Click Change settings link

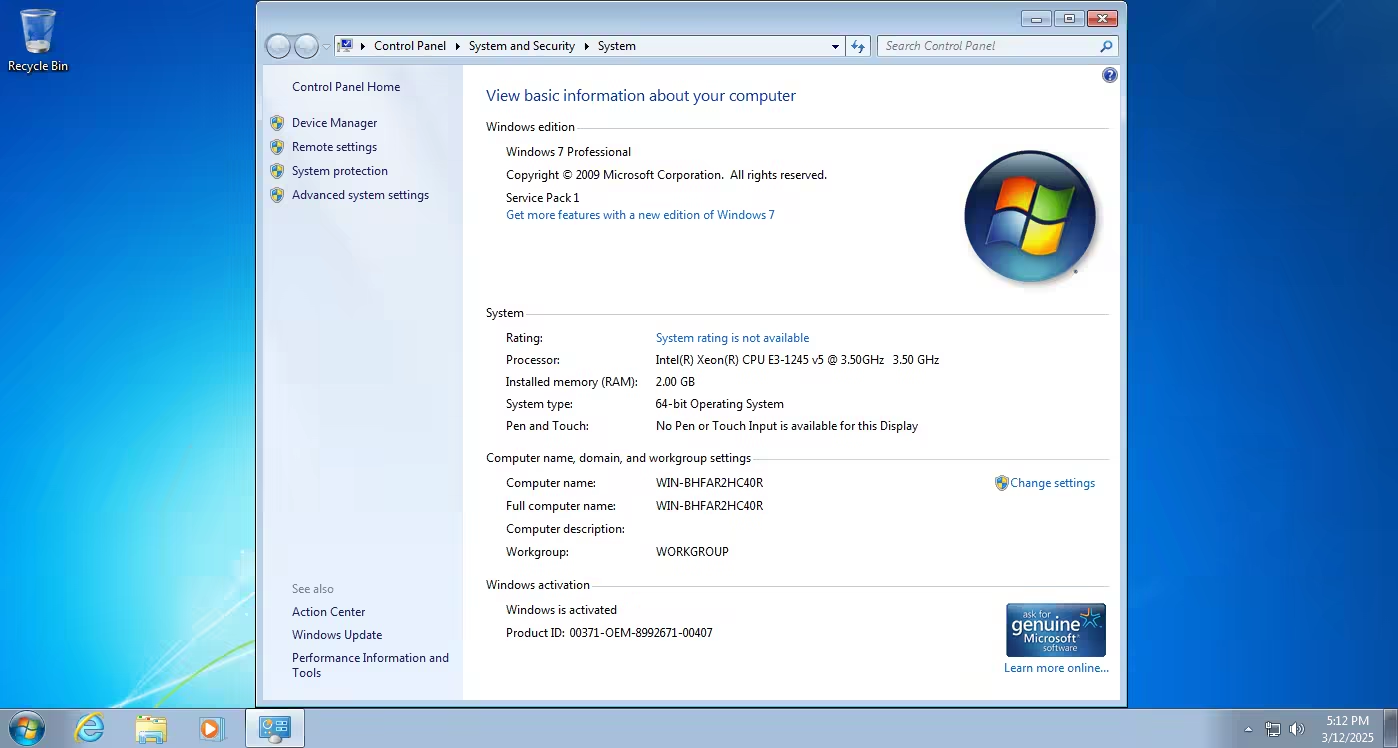pyautogui.click(x=1052, y=483)
